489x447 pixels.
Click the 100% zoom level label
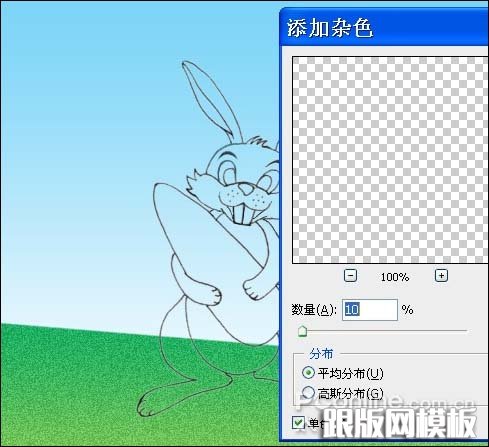395,277
